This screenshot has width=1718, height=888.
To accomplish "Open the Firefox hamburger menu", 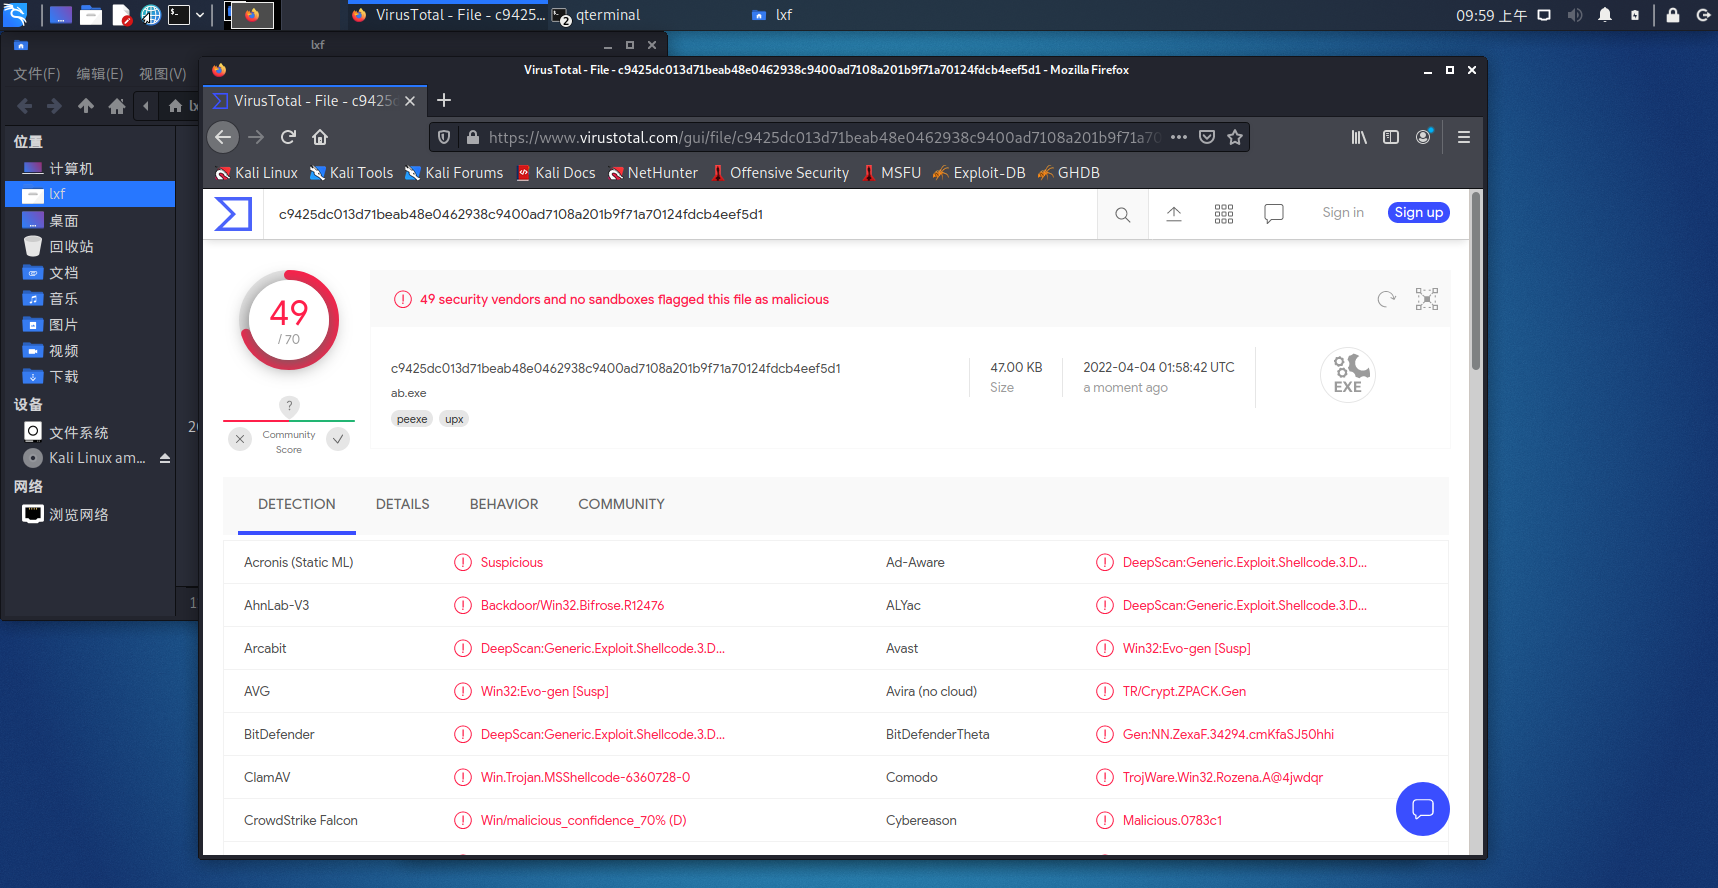I will click(1464, 137).
